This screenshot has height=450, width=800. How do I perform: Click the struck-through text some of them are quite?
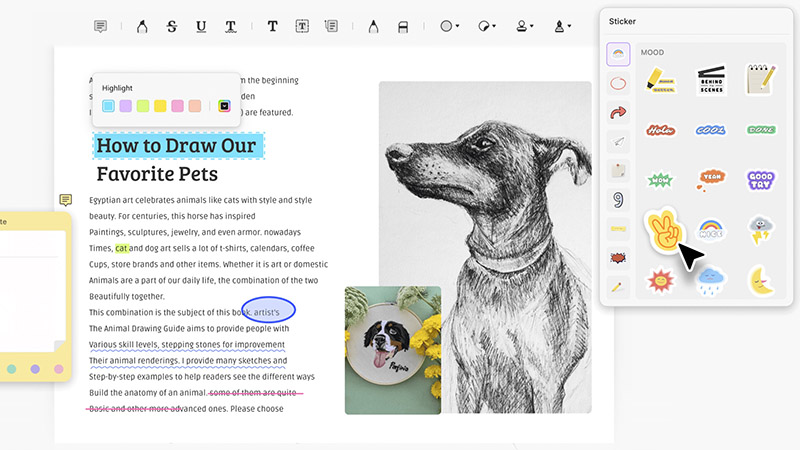(x=255, y=392)
